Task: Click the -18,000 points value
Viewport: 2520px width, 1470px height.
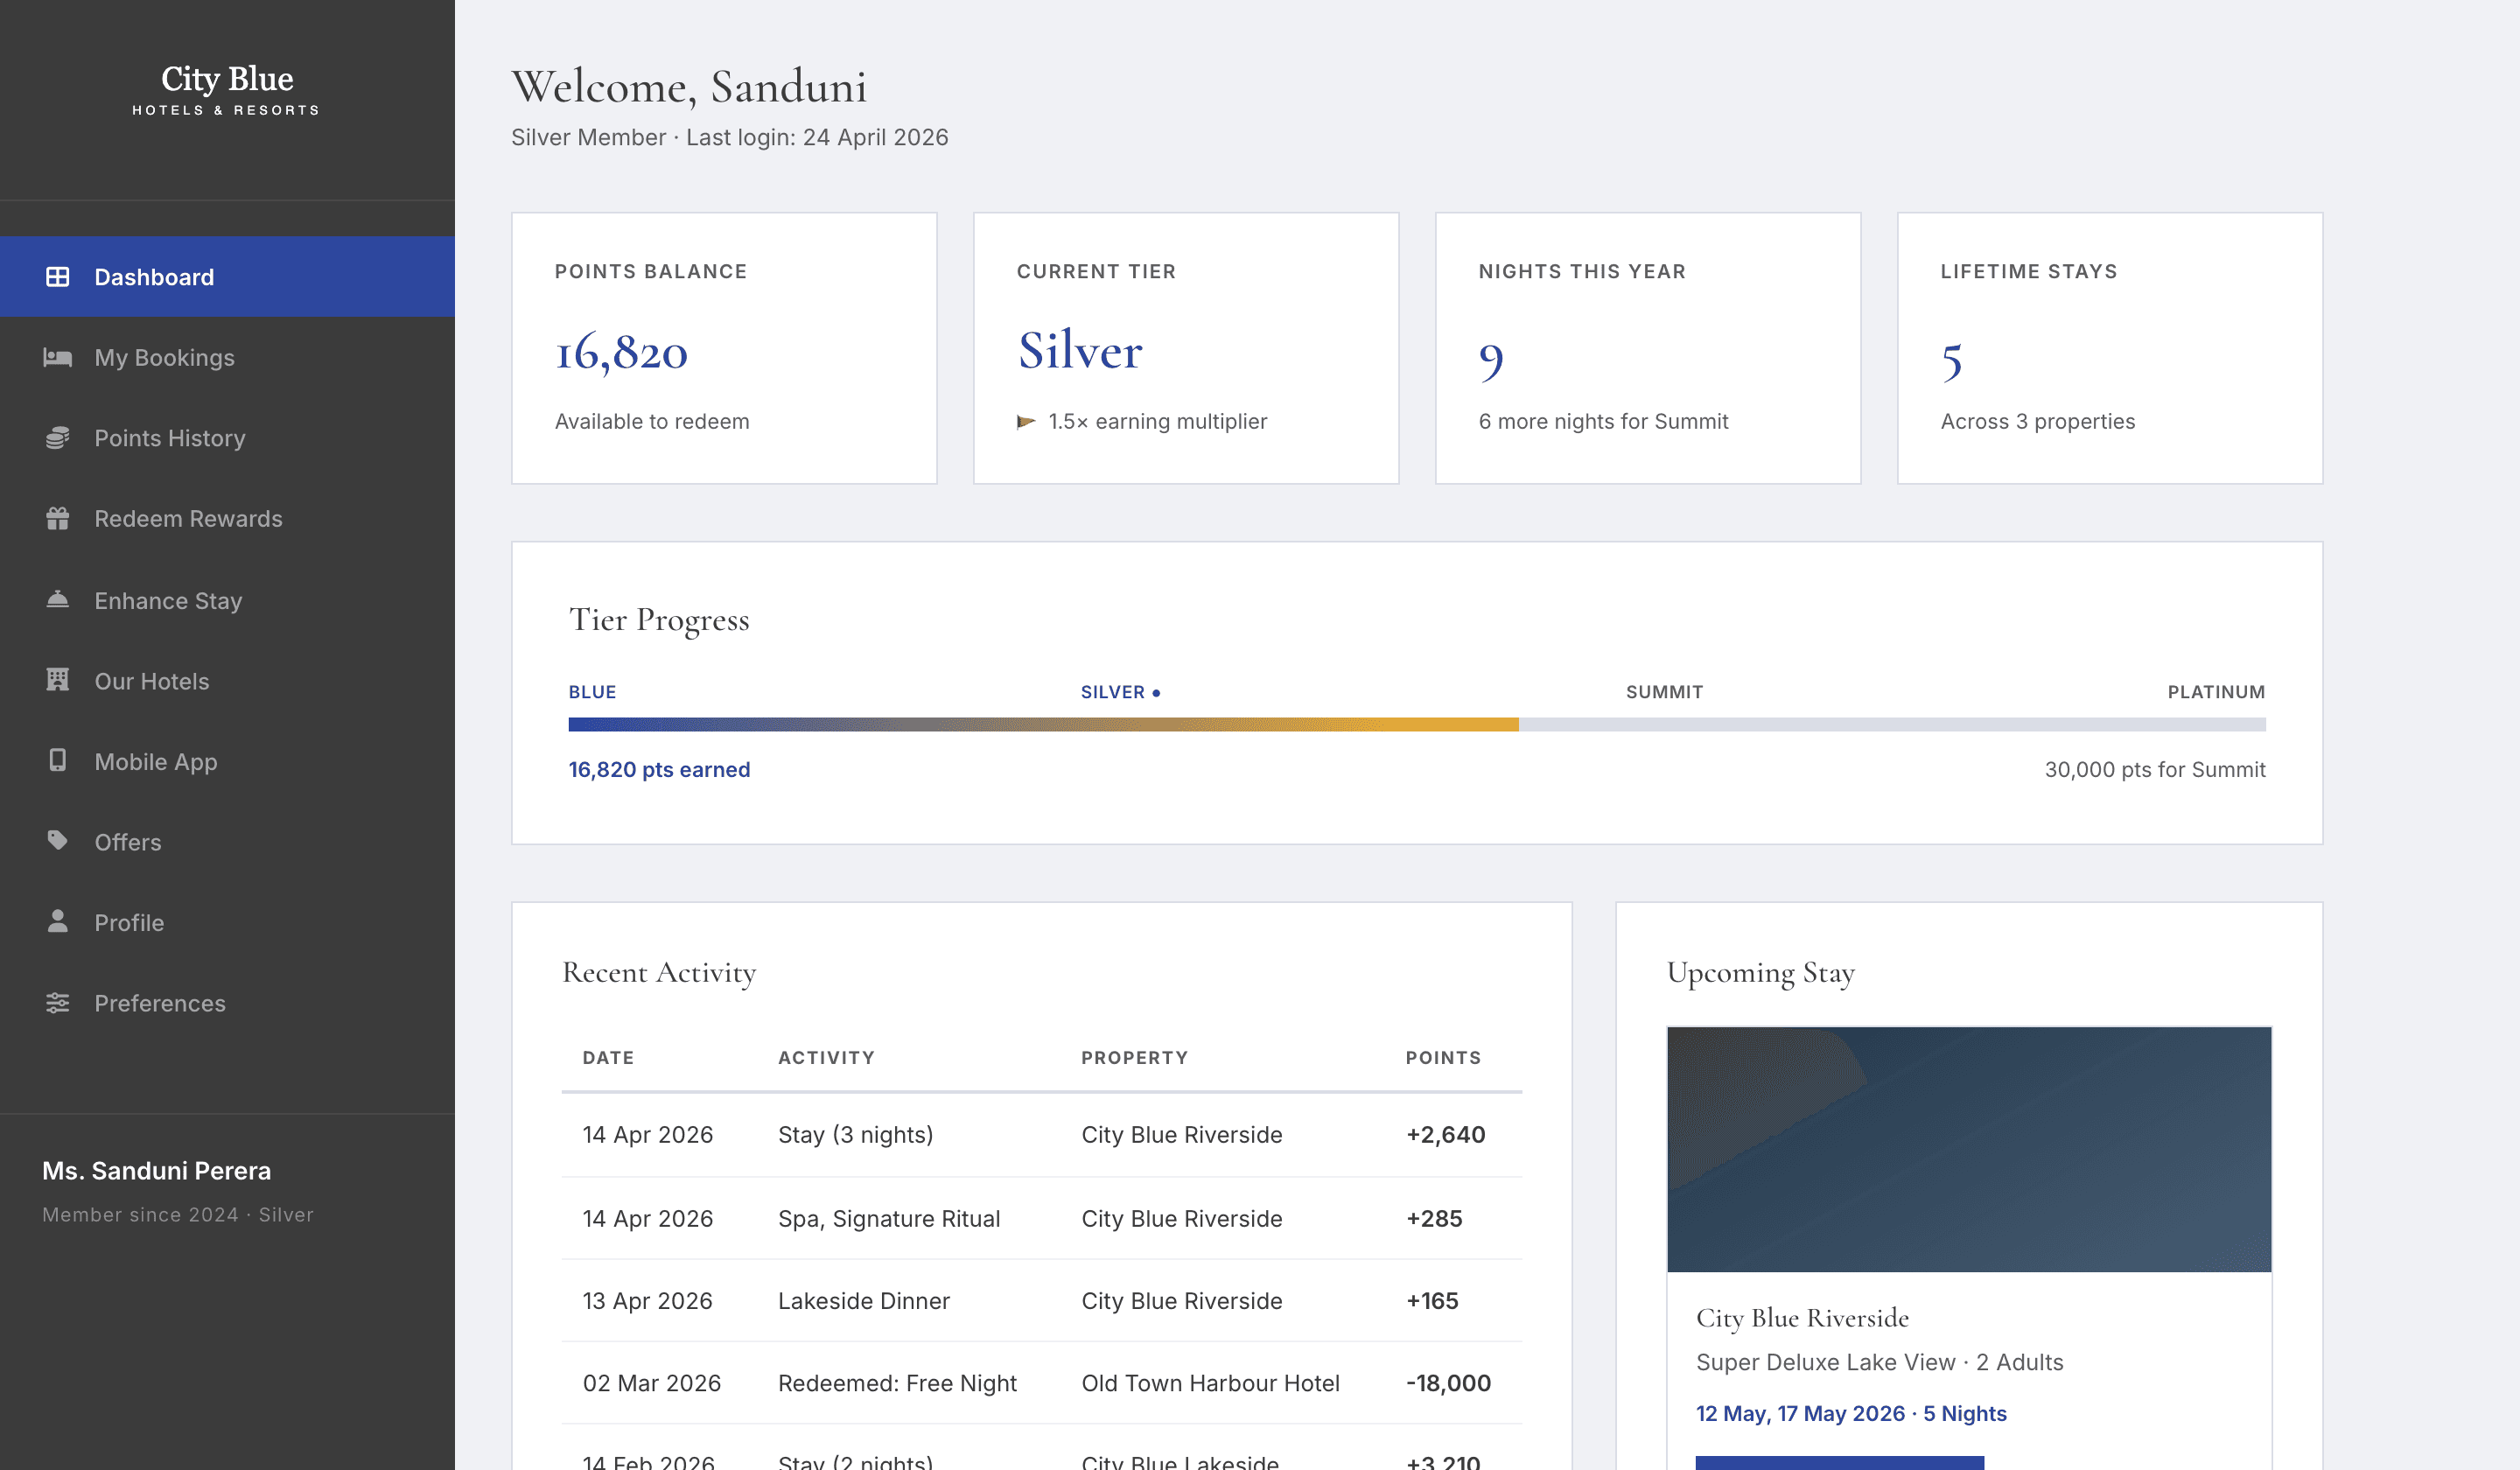Action: [1448, 1383]
